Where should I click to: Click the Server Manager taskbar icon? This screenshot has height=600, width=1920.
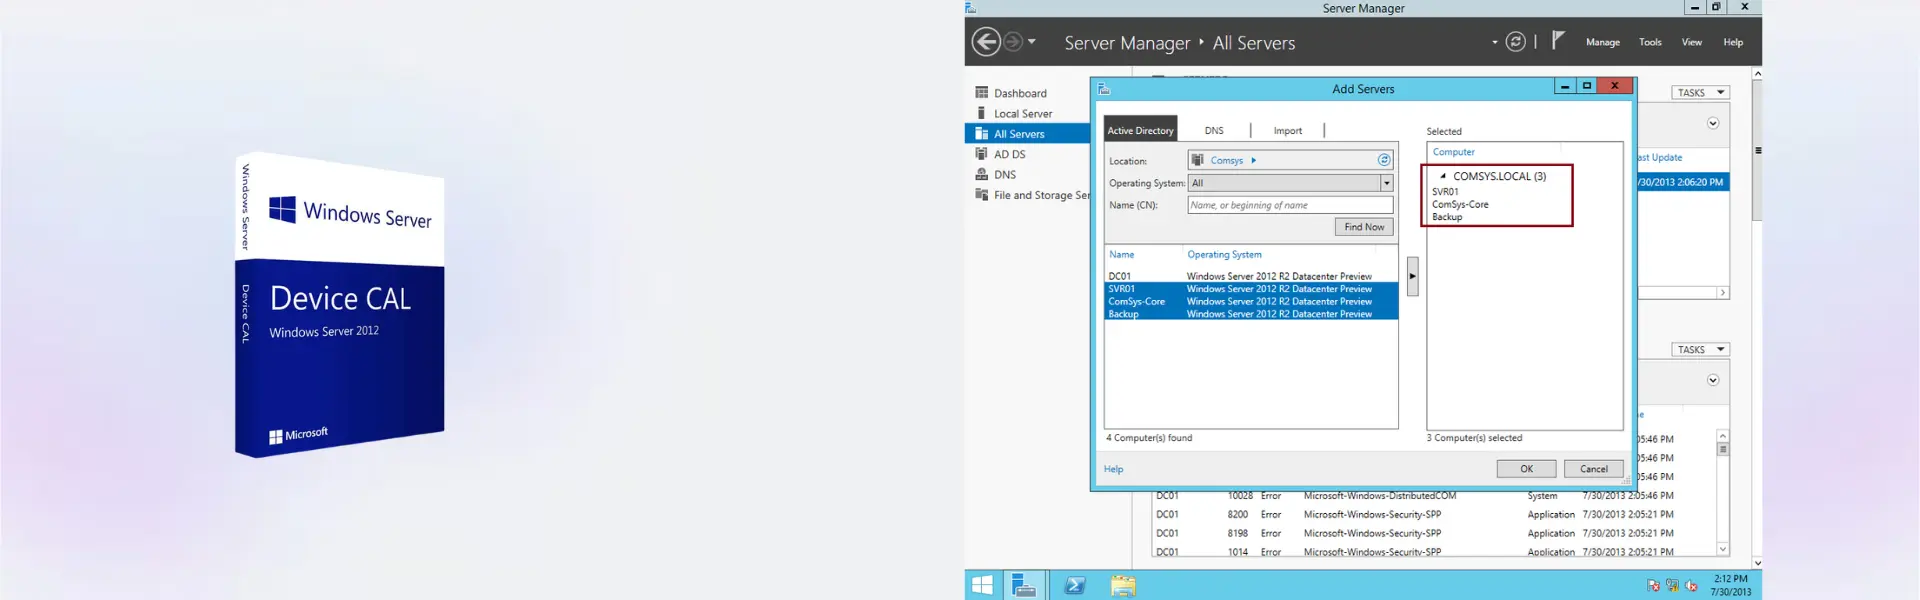(x=1023, y=585)
